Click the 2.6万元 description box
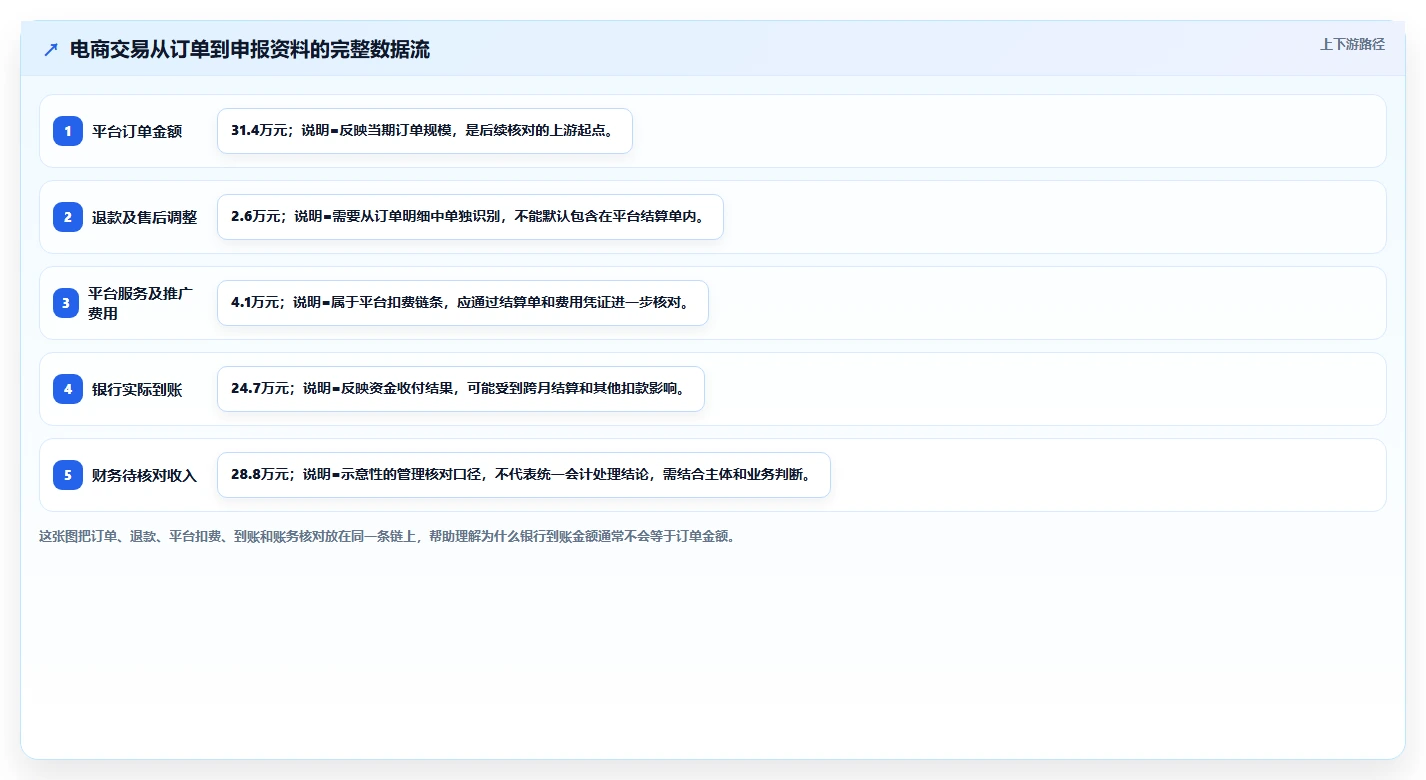 470,217
